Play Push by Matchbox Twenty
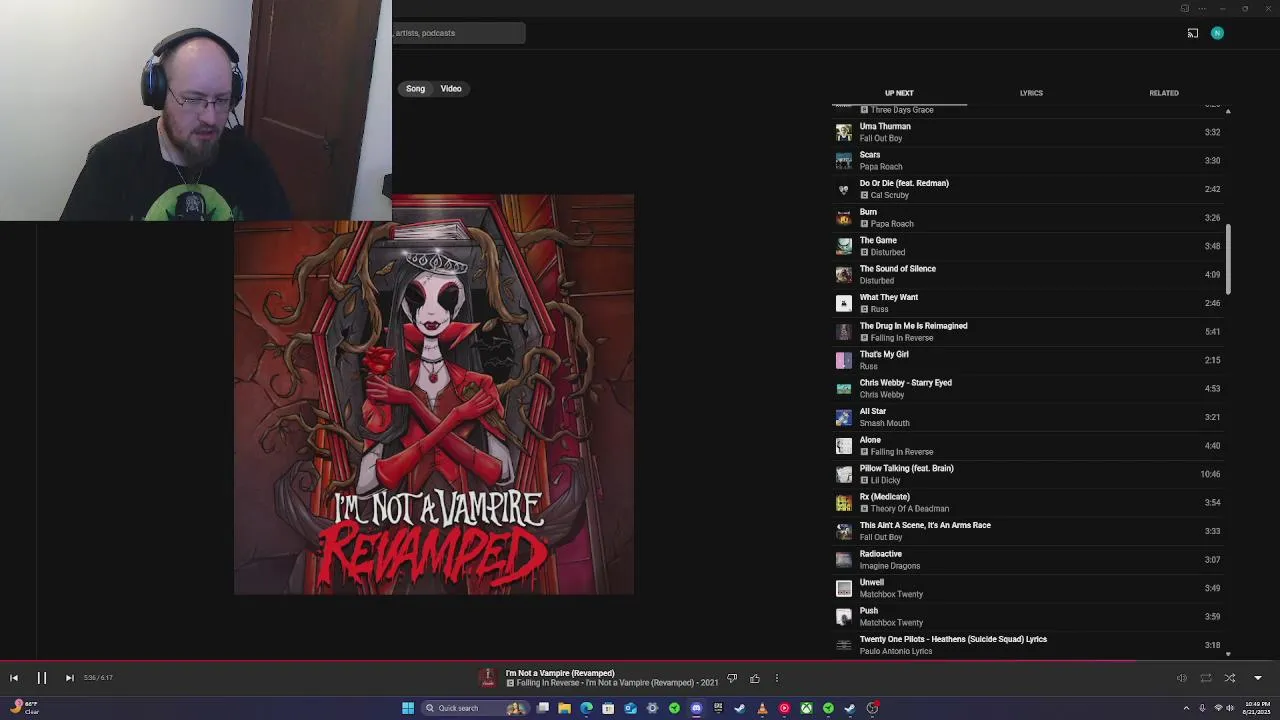The height and width of the screenshot is (720, 1280). pyautogui.click(x=1028, y=617)
